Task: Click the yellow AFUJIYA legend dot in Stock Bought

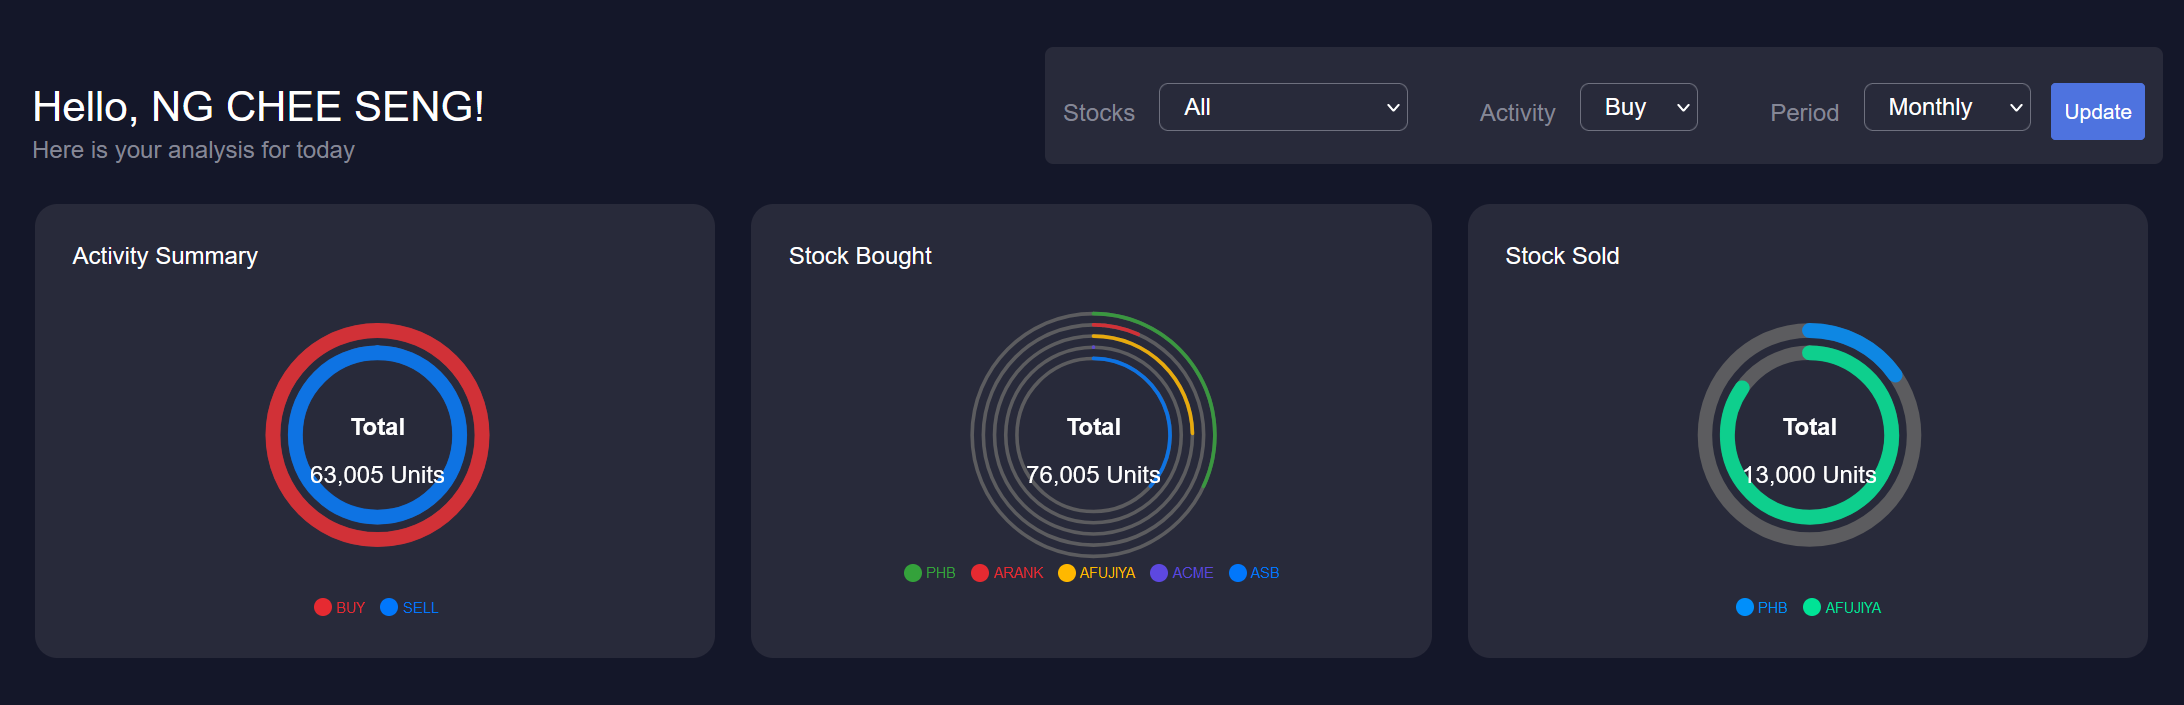Action: click(x=1067, y=573)
